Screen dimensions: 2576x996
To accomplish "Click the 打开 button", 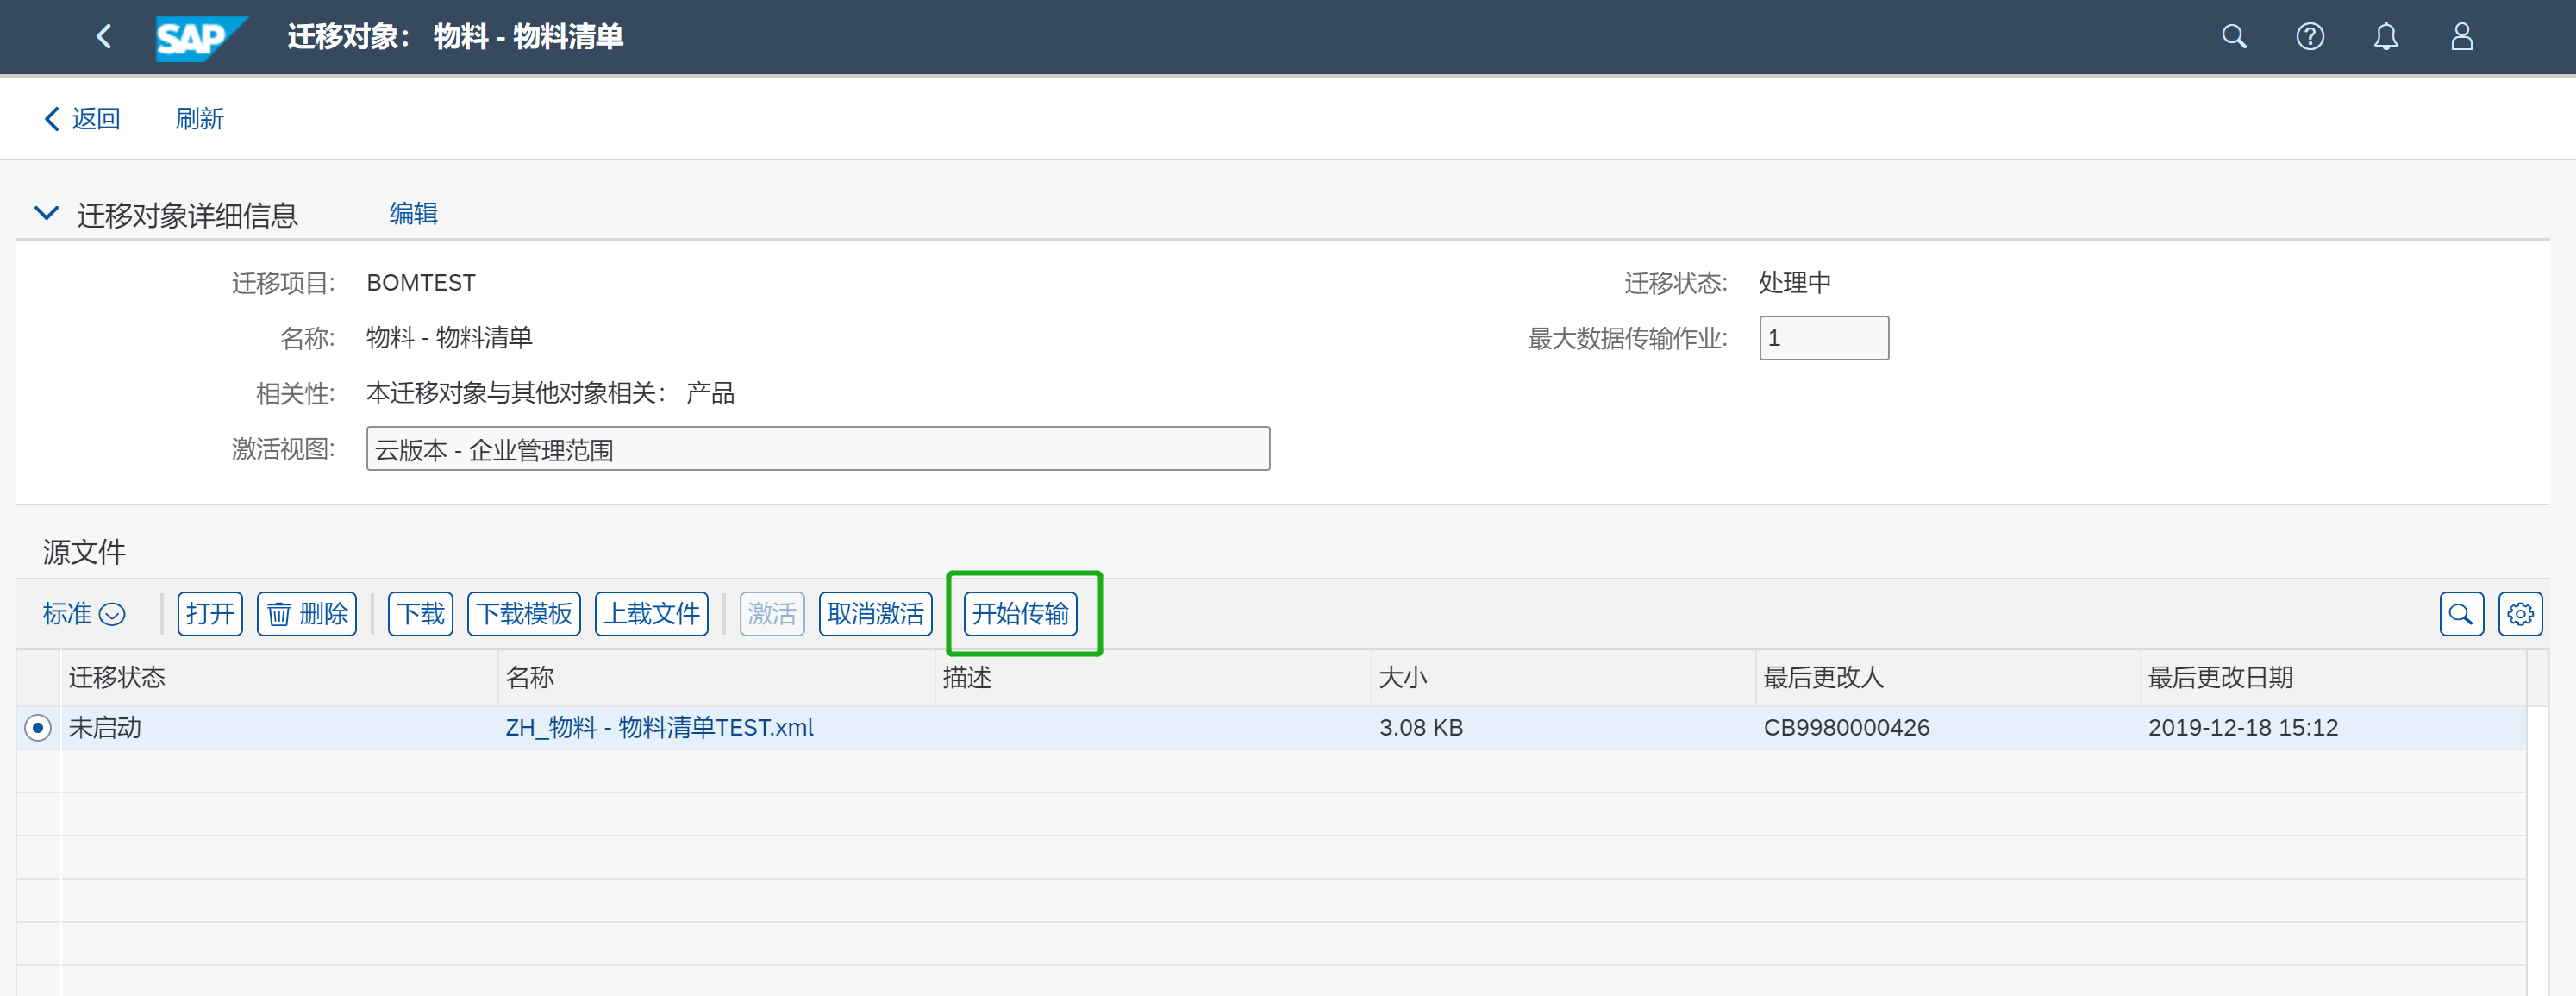I will pyautogui.click(x=210, y=613).
